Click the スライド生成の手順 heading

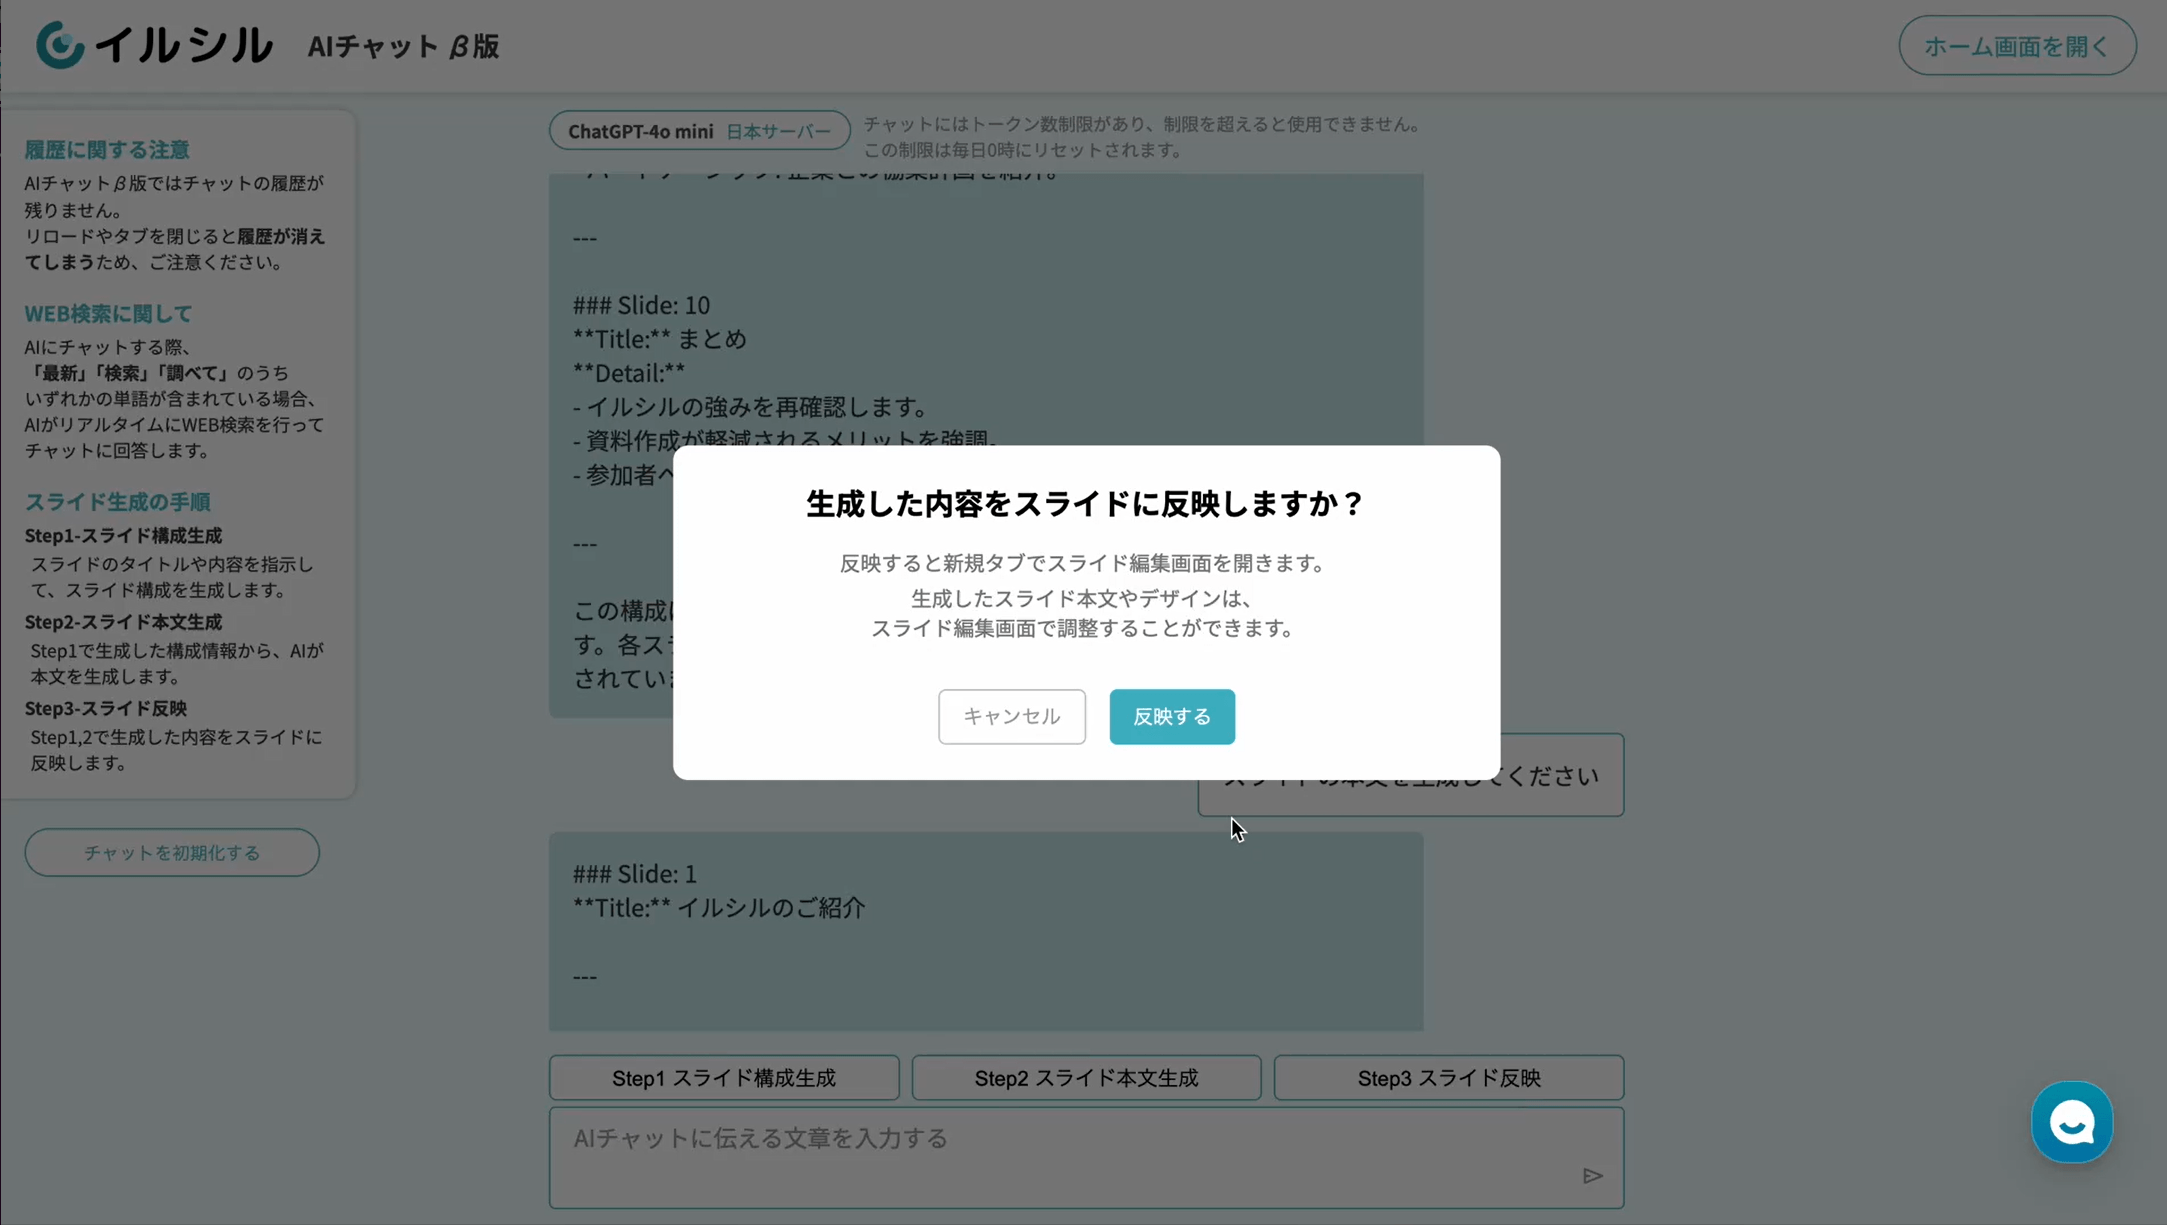pyautogui.click(x=117, y=502)
